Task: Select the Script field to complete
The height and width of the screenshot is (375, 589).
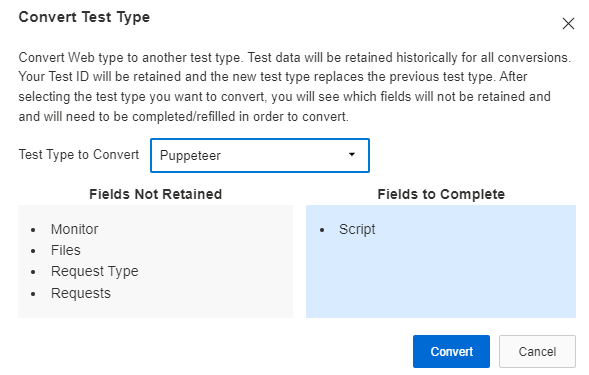Action: tap(357, 229)
